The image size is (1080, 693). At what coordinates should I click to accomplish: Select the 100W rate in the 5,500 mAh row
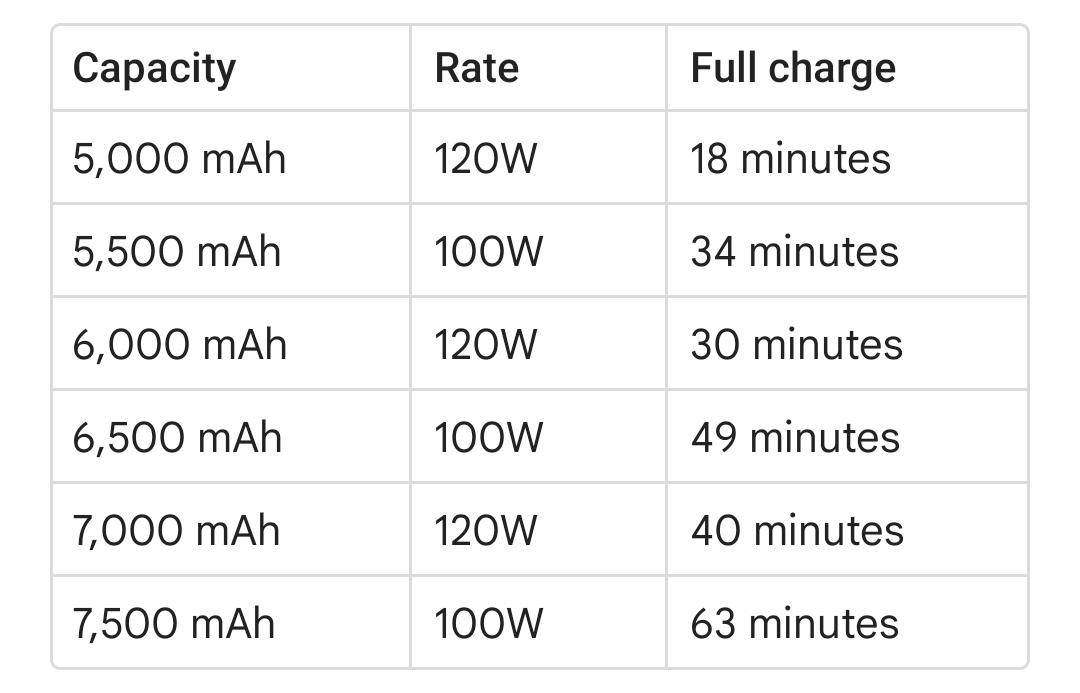[x=488, y=251]
